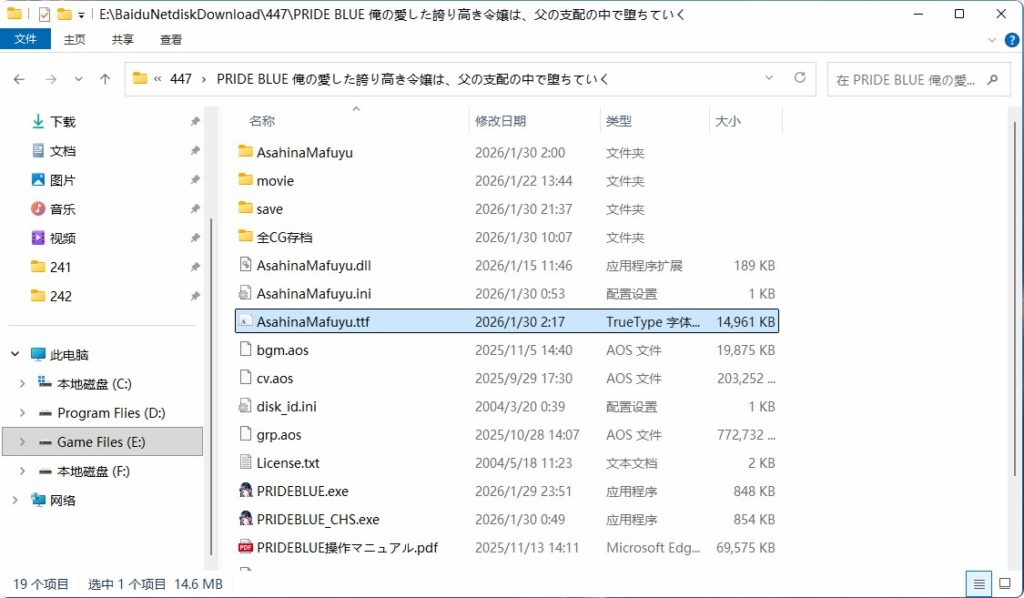
Task: Open the 241 pinned folder
Action: coord(60,267)
